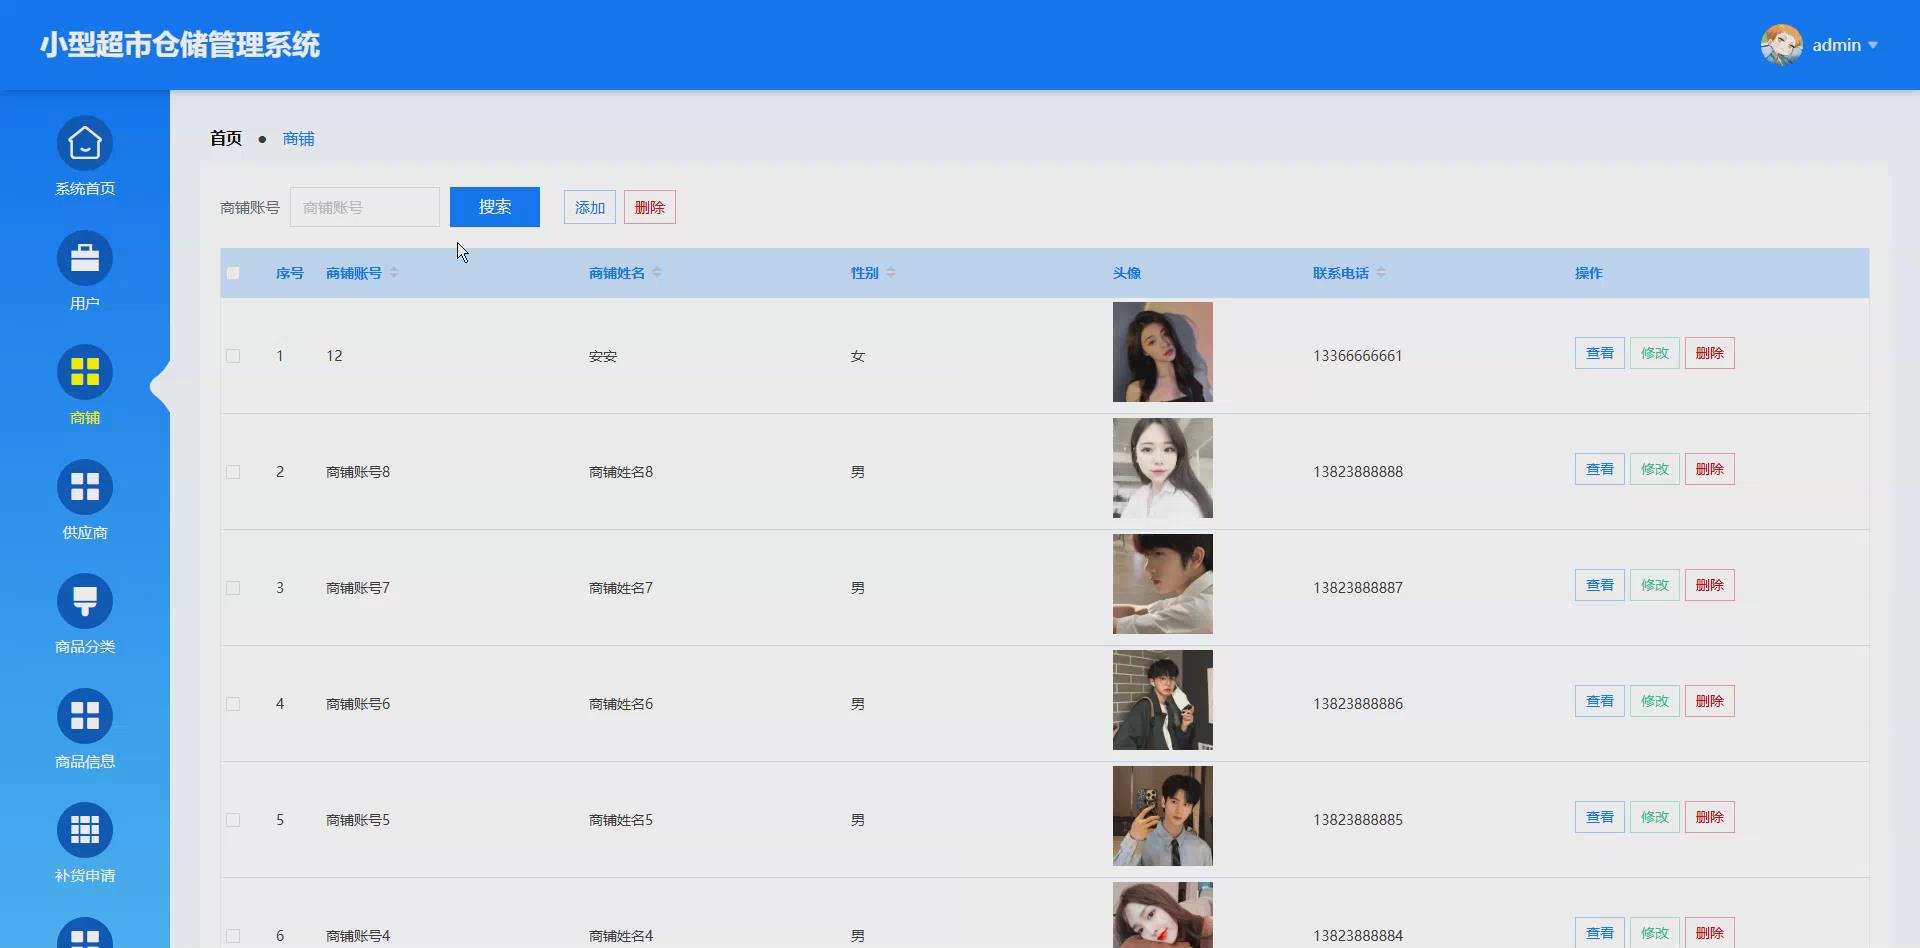Open avatar thumbnail of 商铺姓名7

1163,584
